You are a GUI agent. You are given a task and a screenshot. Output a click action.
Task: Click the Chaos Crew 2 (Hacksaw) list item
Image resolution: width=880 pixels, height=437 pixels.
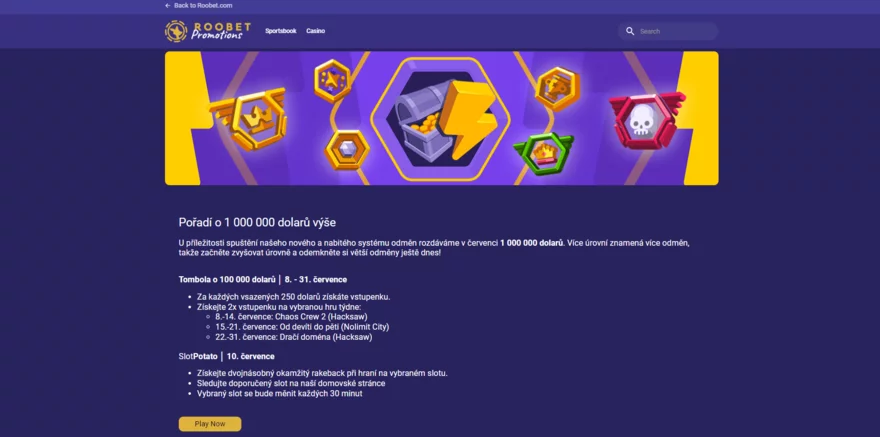click(291, 316)
